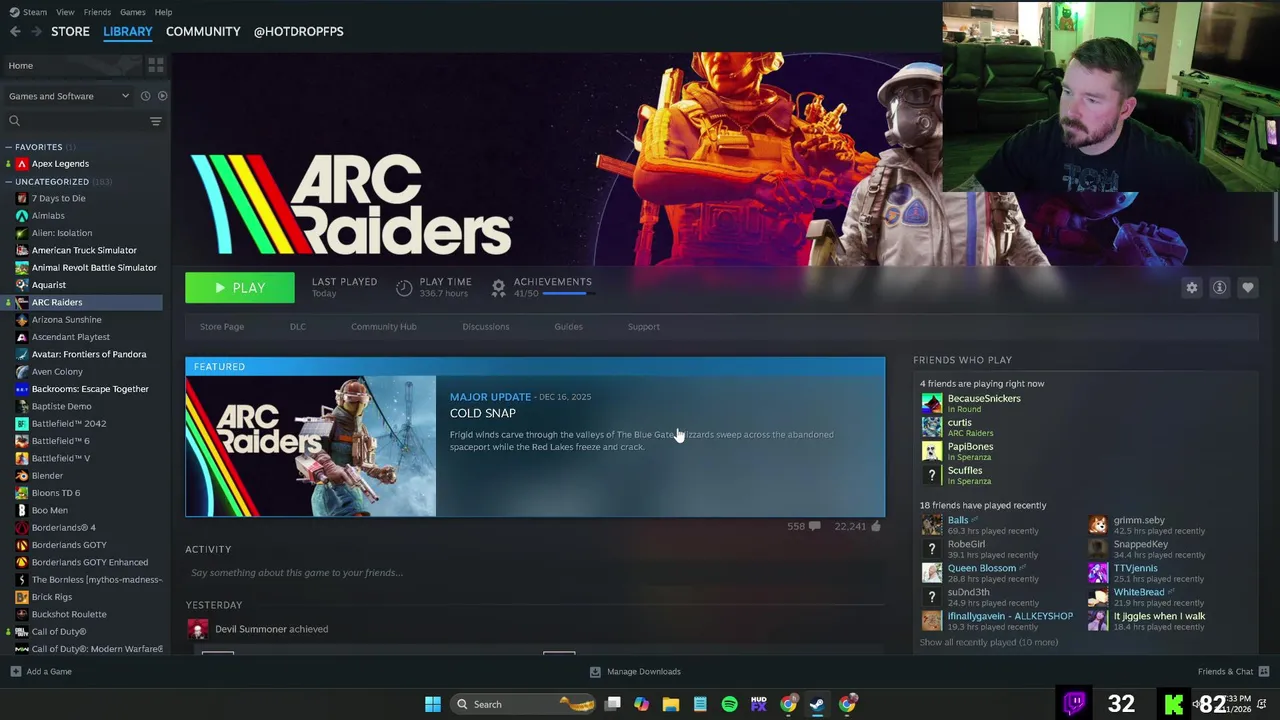
Task: Open the library advanced filter icon
Action: click(155, 121)
